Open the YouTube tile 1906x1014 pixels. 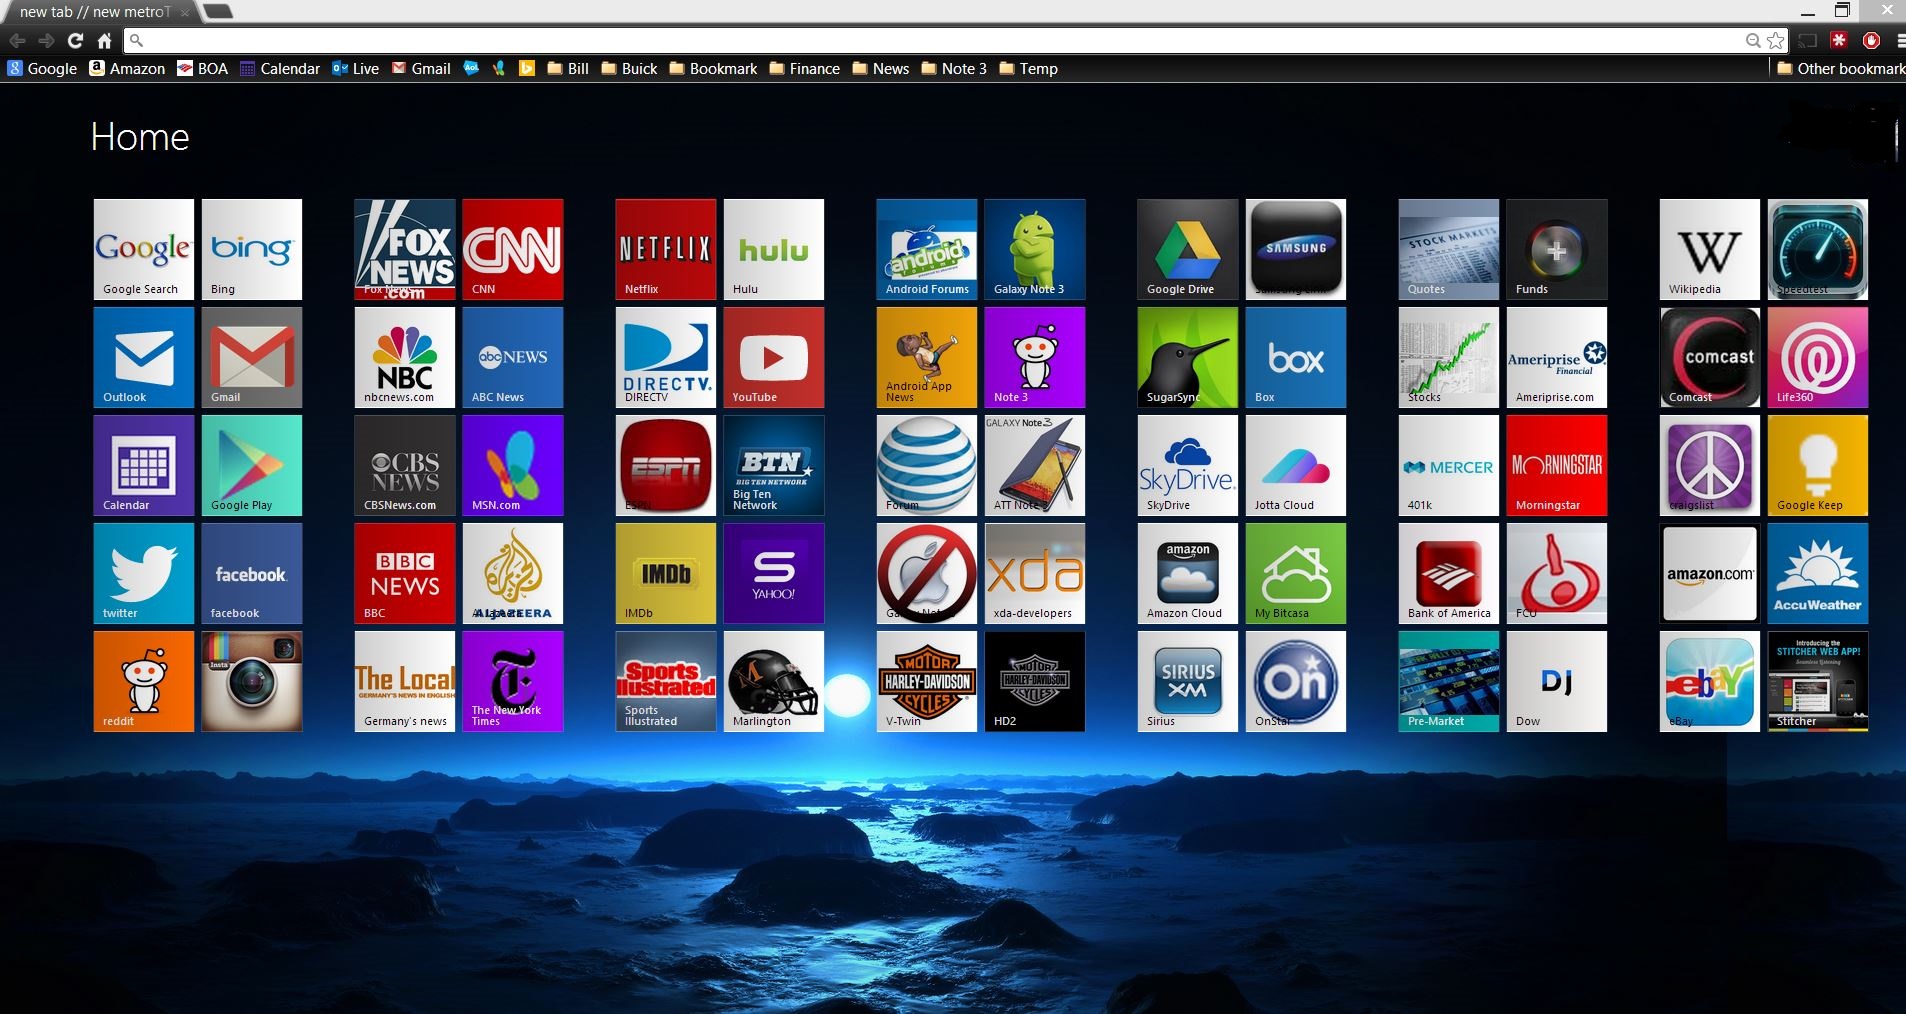pos(774,357)
